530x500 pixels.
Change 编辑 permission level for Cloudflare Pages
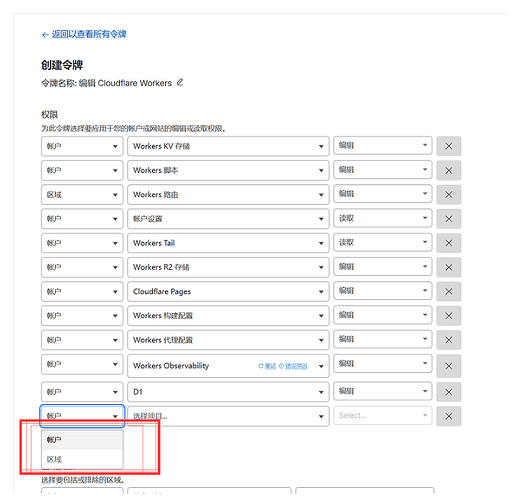pos(383,291)
